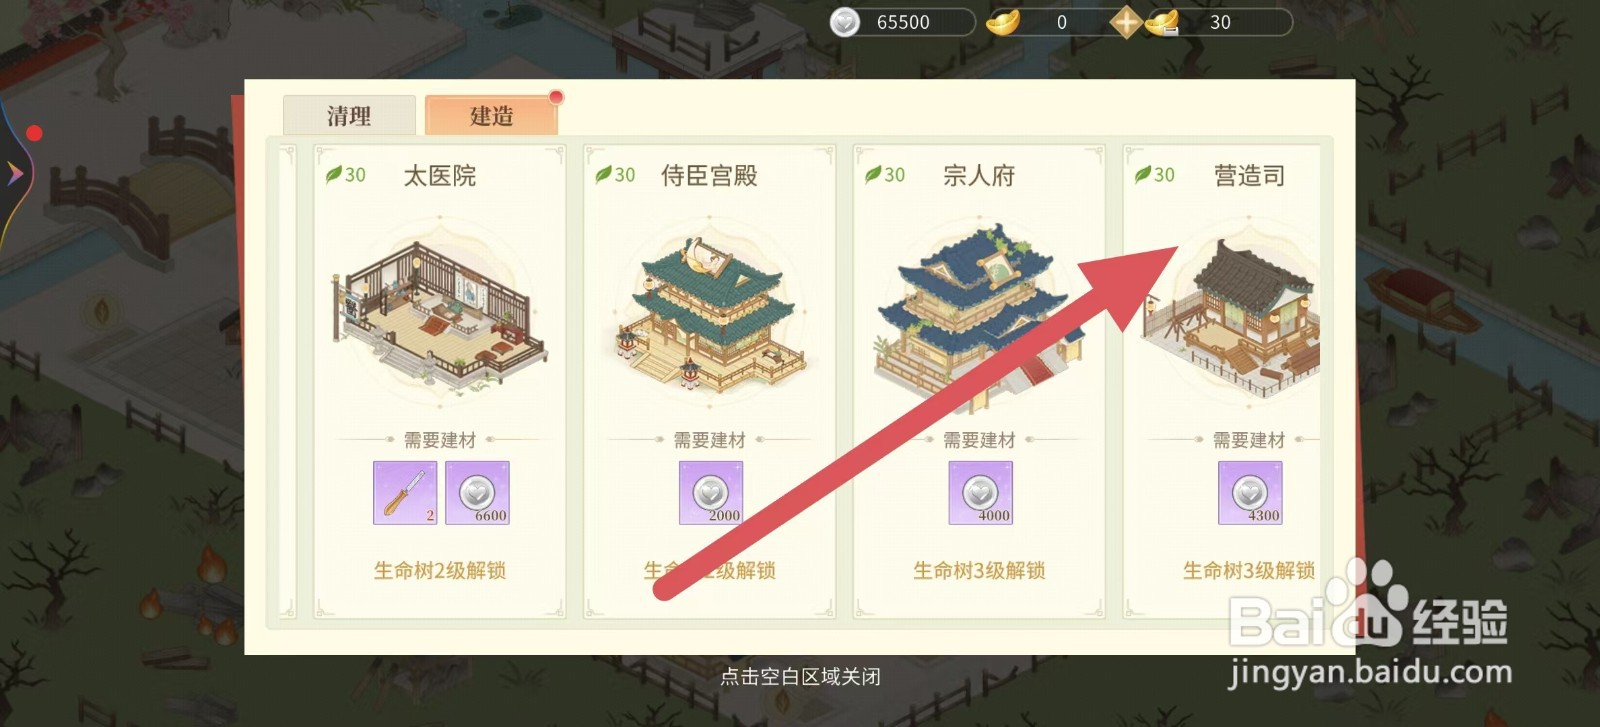Click the 4000 silver coin material icon
This screenshot has width=1600, height=727.
click(x=980, y=493)
